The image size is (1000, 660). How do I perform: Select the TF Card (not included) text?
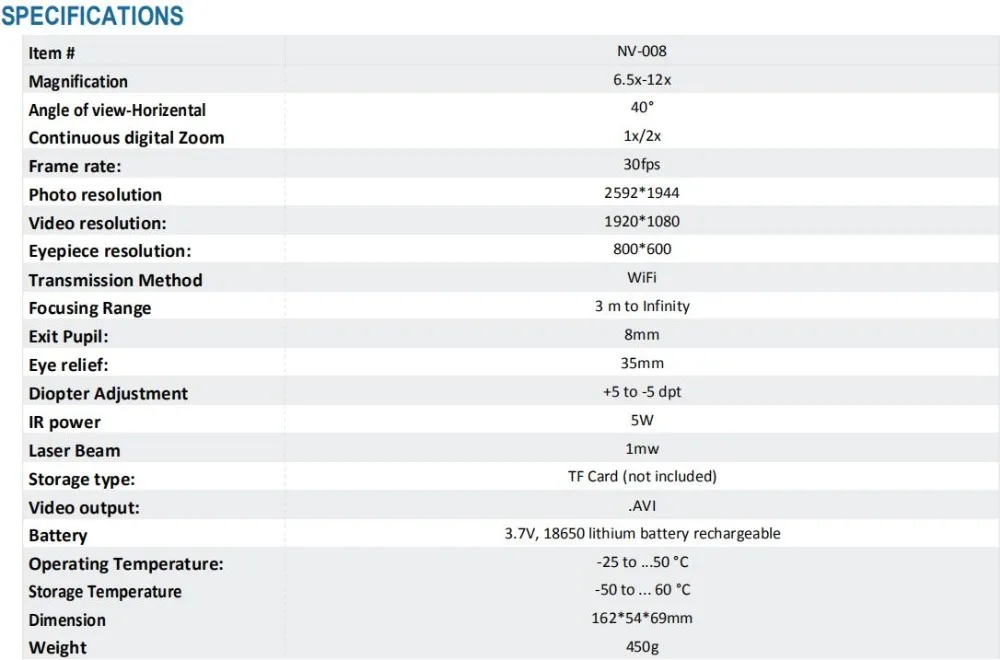coord(642,476)
